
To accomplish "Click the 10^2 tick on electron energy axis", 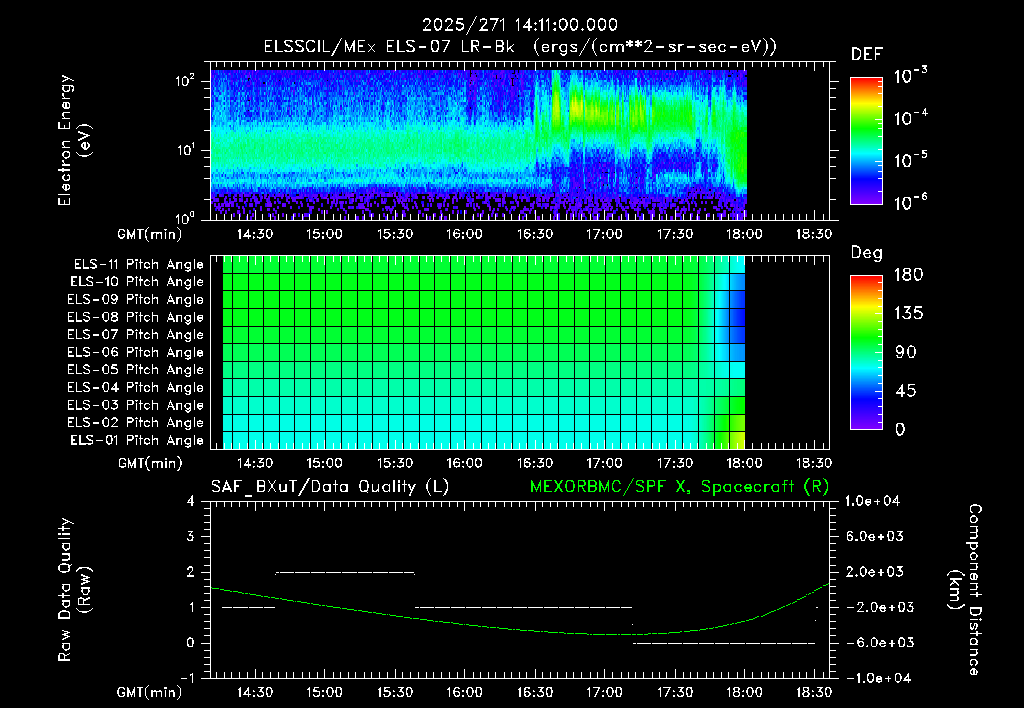I will [185, 81].
